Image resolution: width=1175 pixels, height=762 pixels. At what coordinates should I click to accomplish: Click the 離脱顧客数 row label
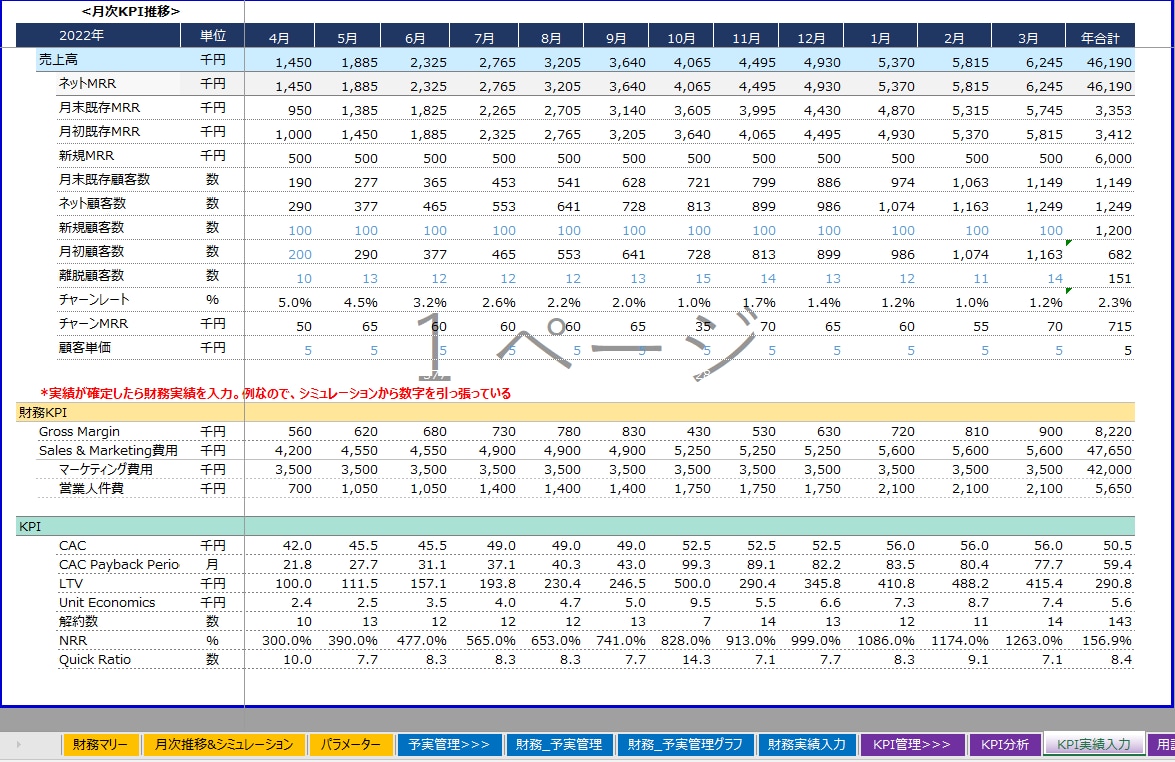pyautogui.click(x=91, y=275)
